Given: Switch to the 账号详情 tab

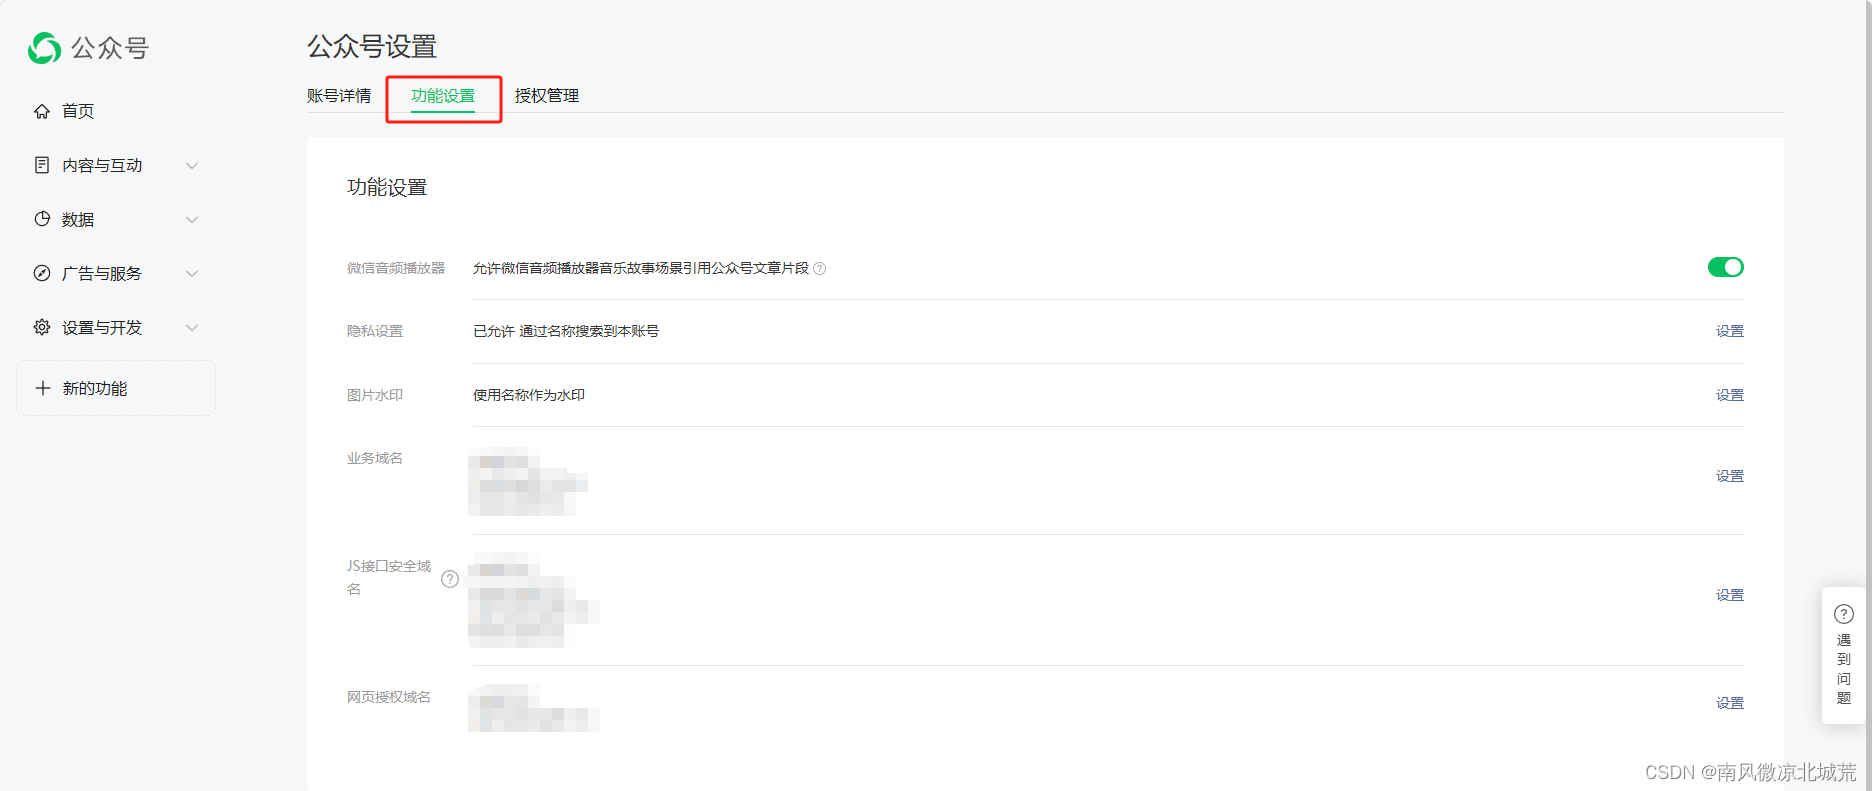Looking at the screenshot, I should (339, 96).
